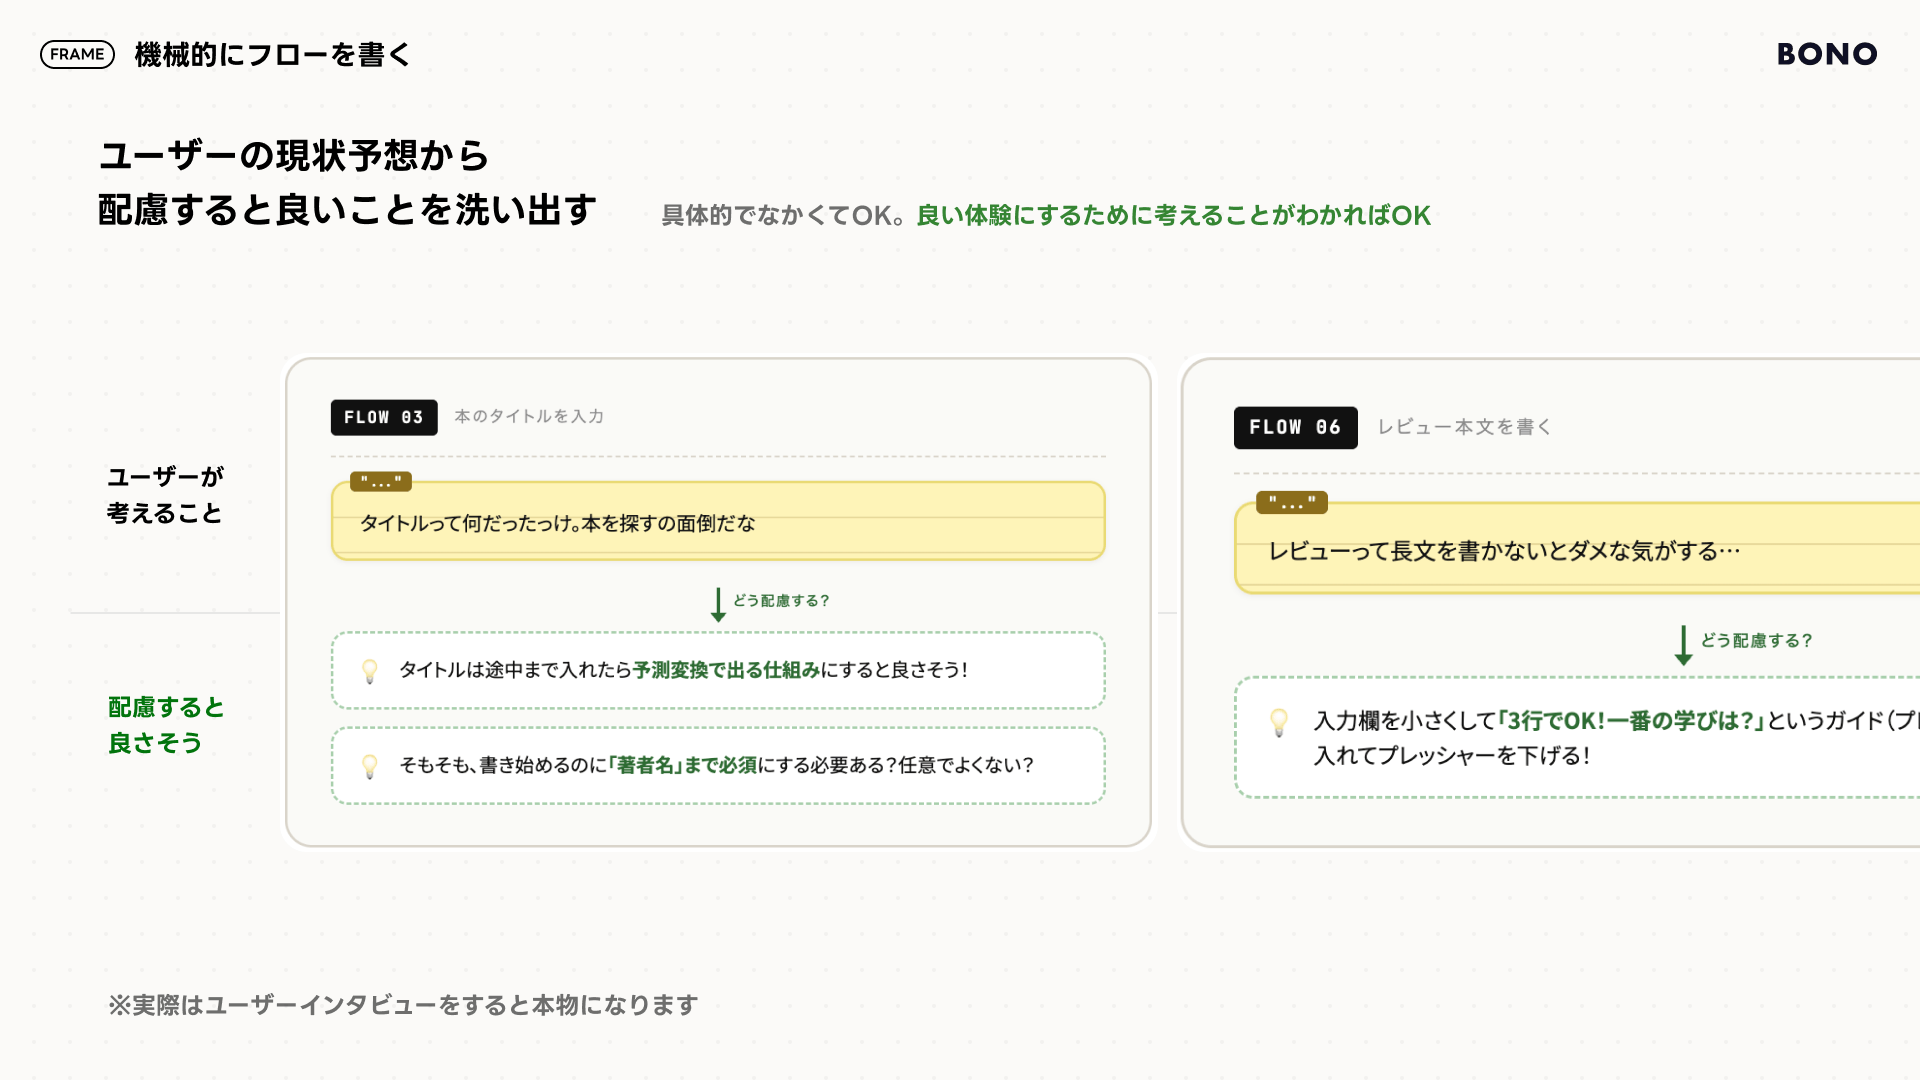The width and height of the screenshot is (1920, 1080).
Task: Click the FRAME badge in the header
Action: [x=77, y=54]
